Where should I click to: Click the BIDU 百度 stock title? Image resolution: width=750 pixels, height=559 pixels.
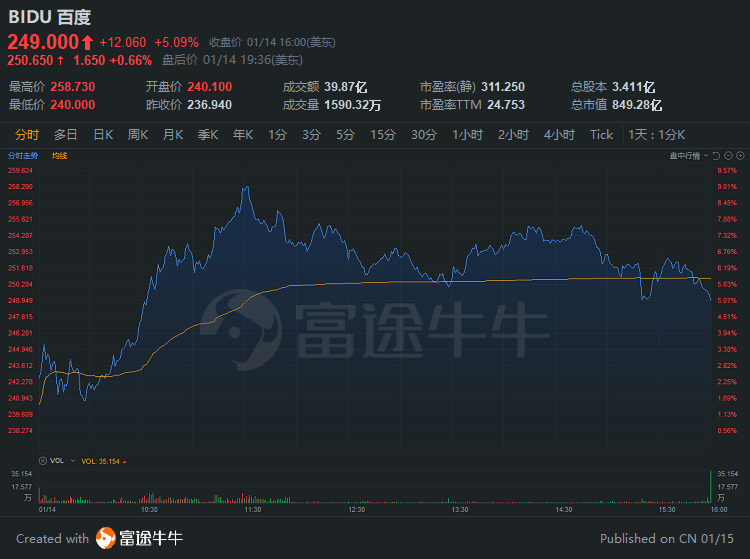[x=50, y=17]
